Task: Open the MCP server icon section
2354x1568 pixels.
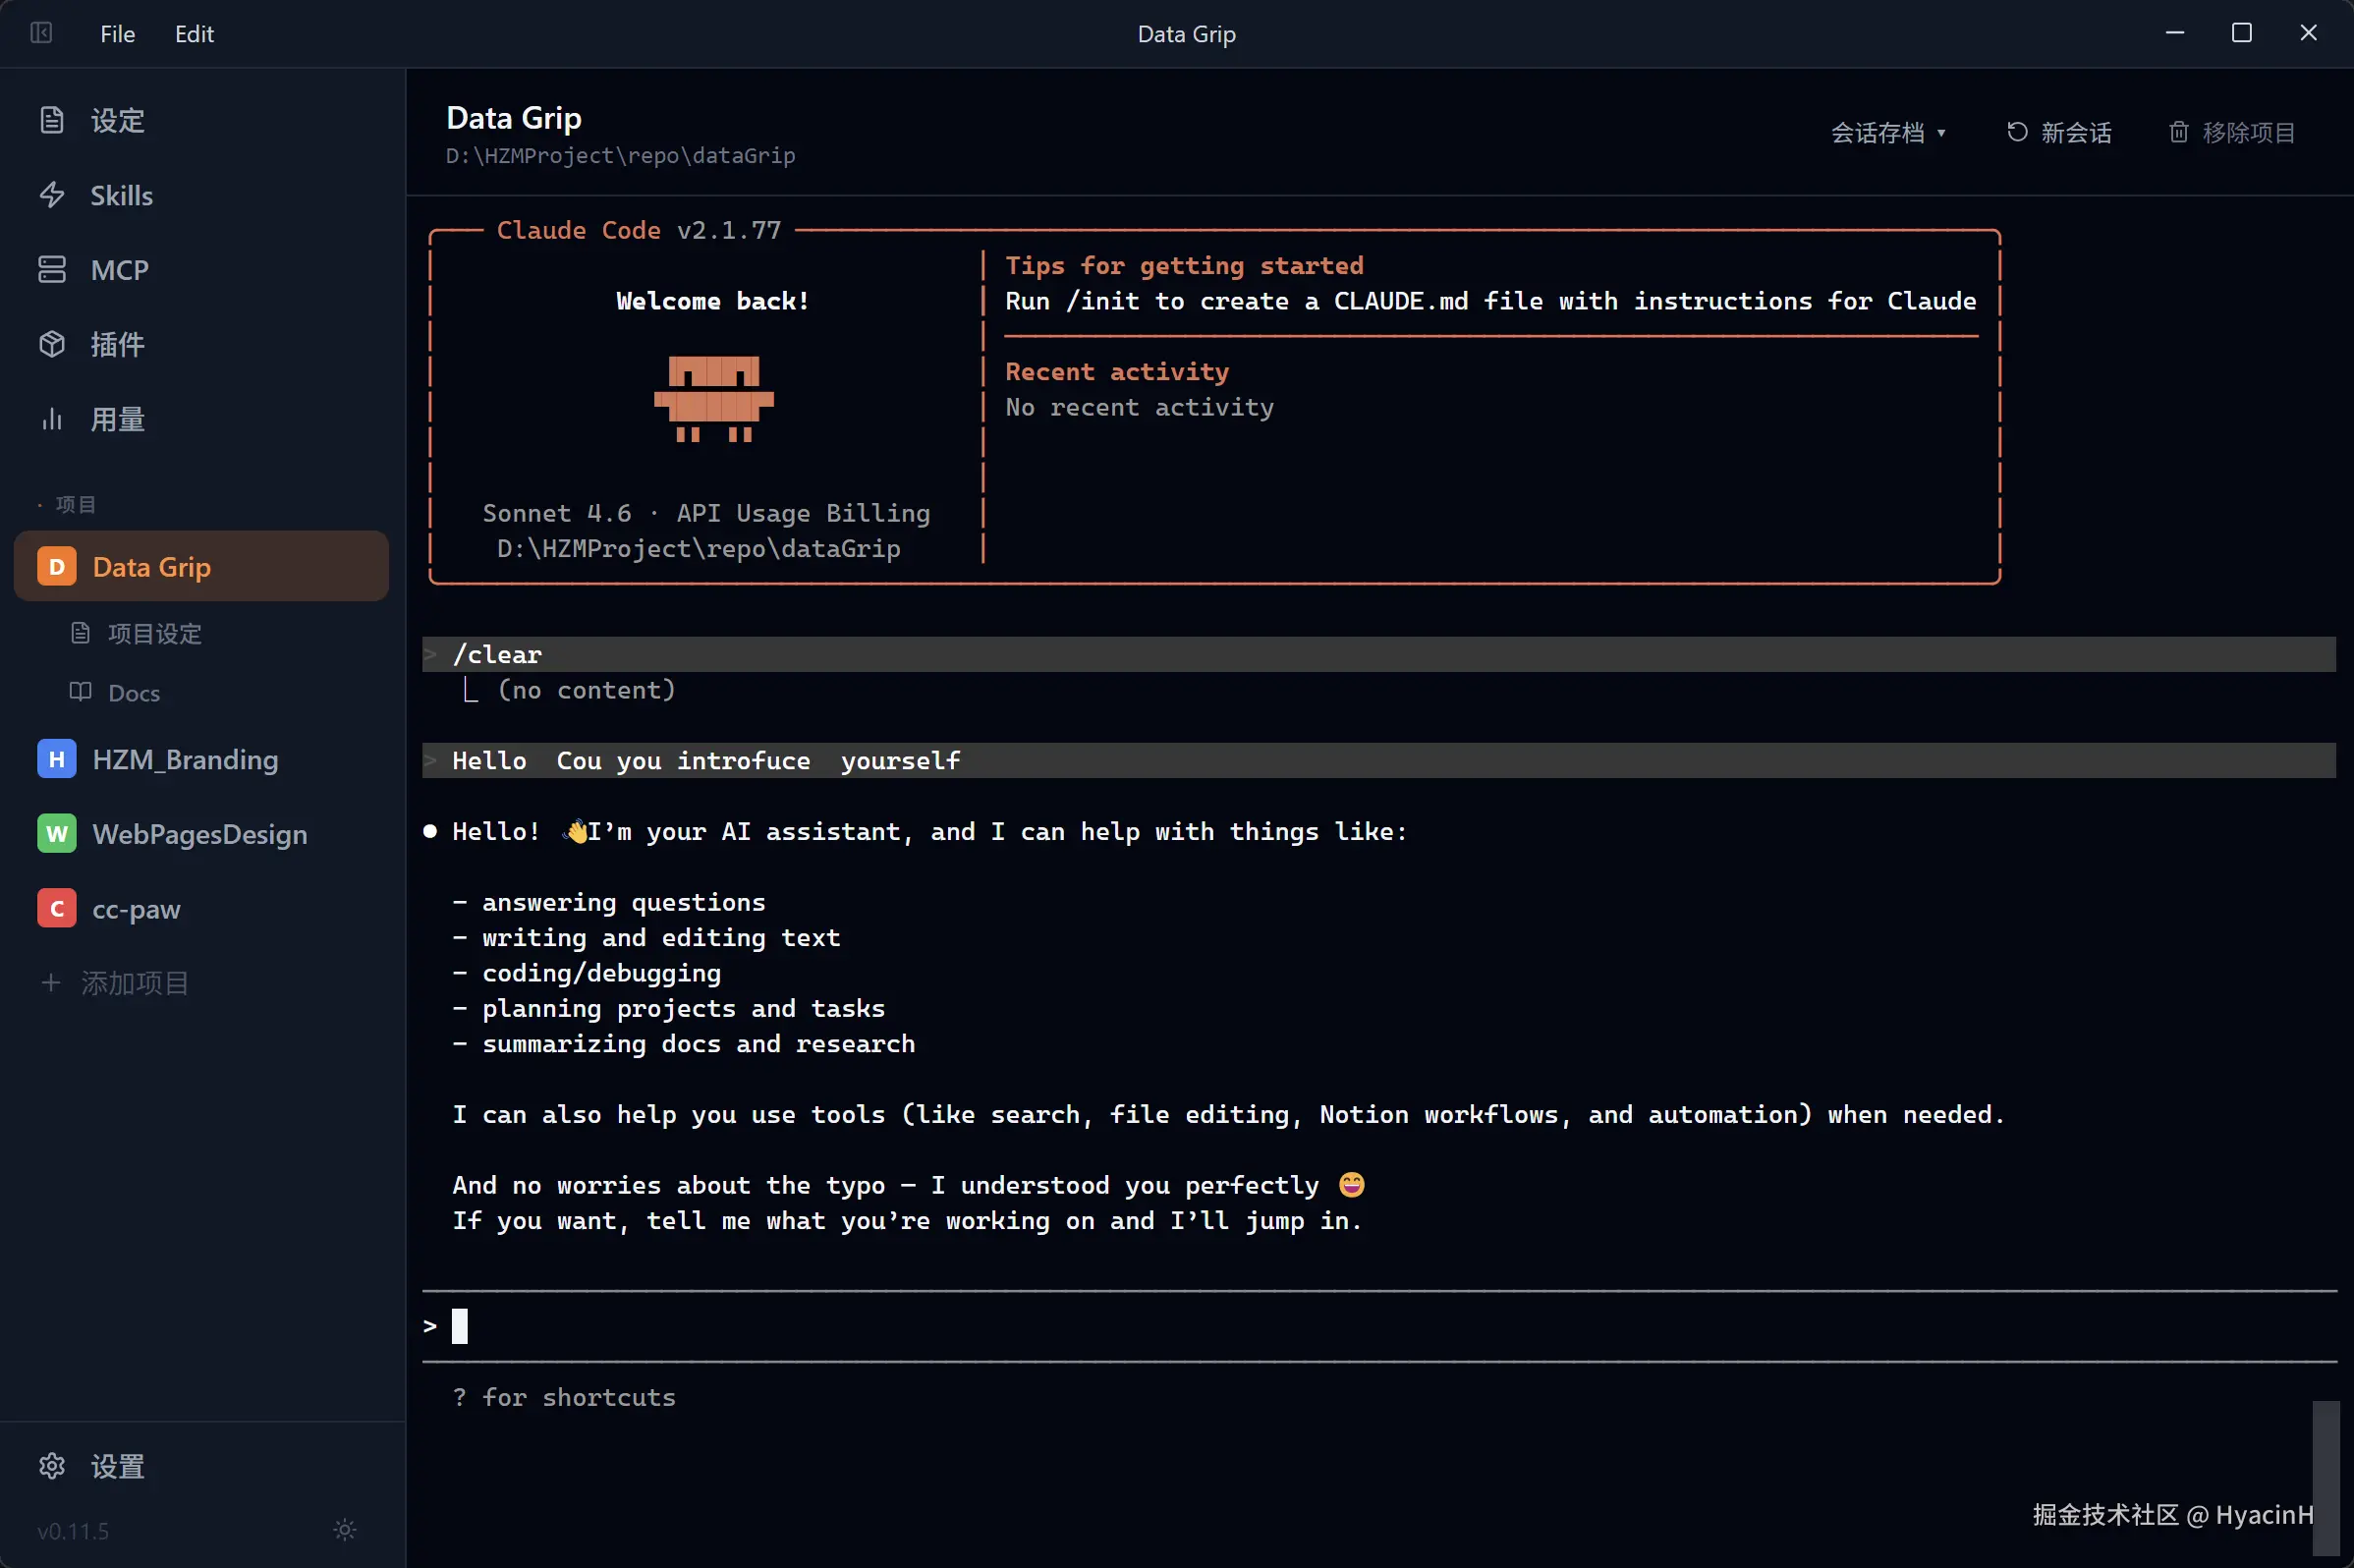Action: [52, 270]
